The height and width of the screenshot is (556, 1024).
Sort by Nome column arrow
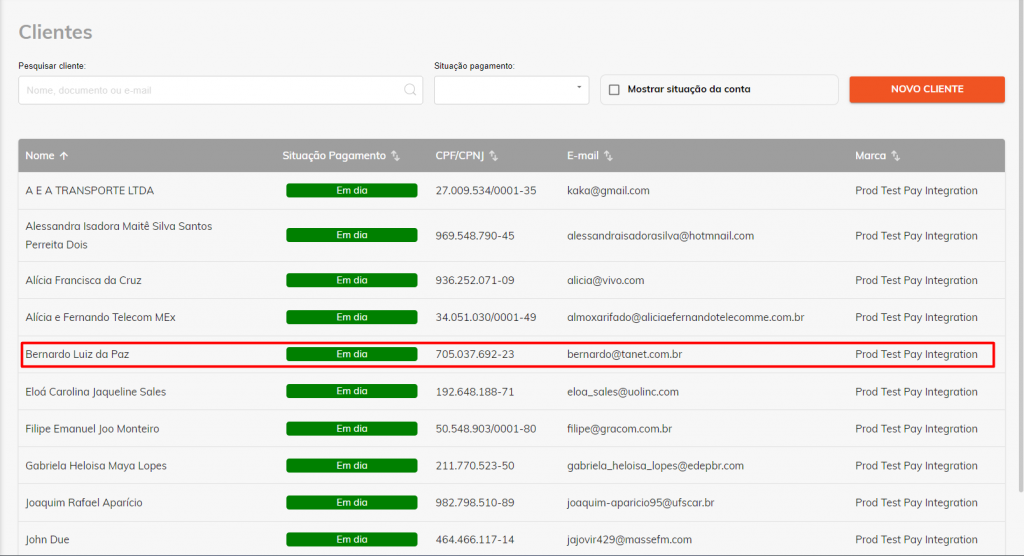[64, 155]
